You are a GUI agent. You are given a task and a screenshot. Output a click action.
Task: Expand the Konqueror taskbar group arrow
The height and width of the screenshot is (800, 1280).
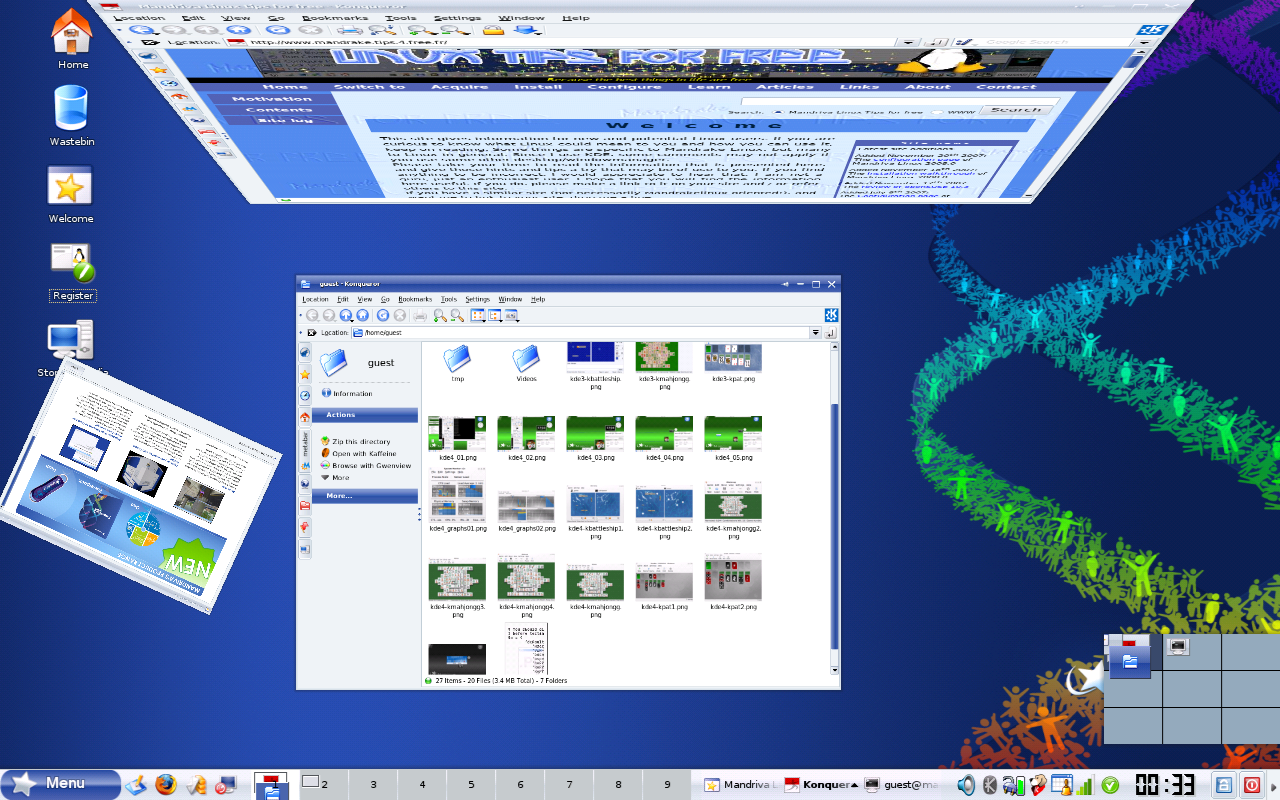[854, 785]
